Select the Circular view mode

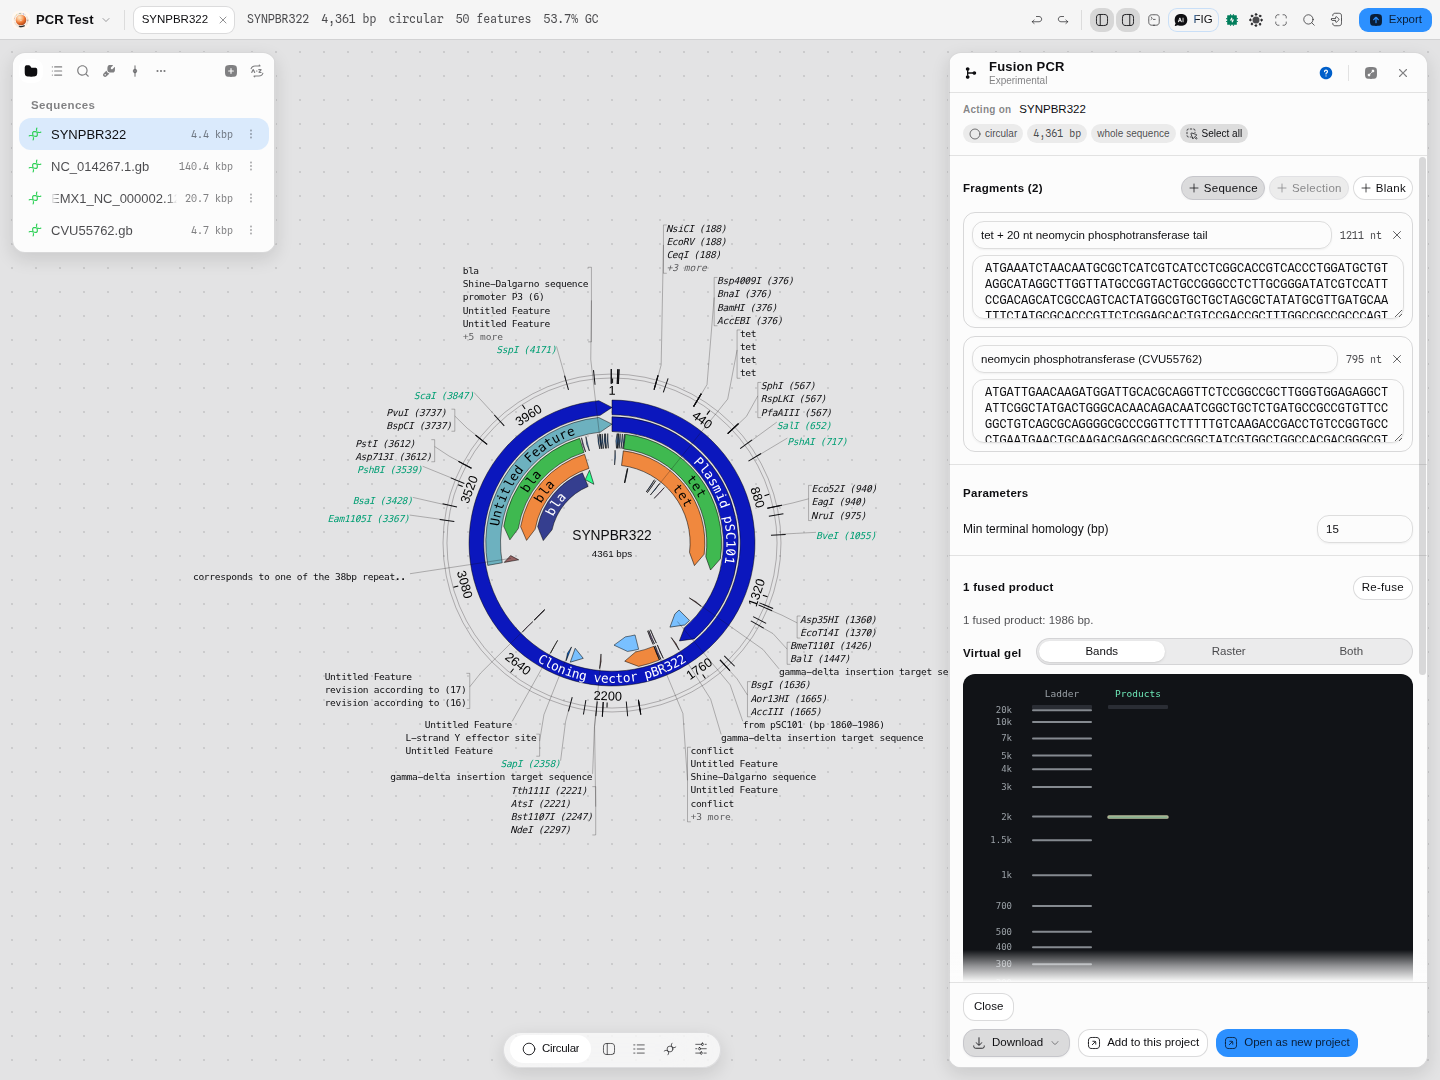[551, 1049]
